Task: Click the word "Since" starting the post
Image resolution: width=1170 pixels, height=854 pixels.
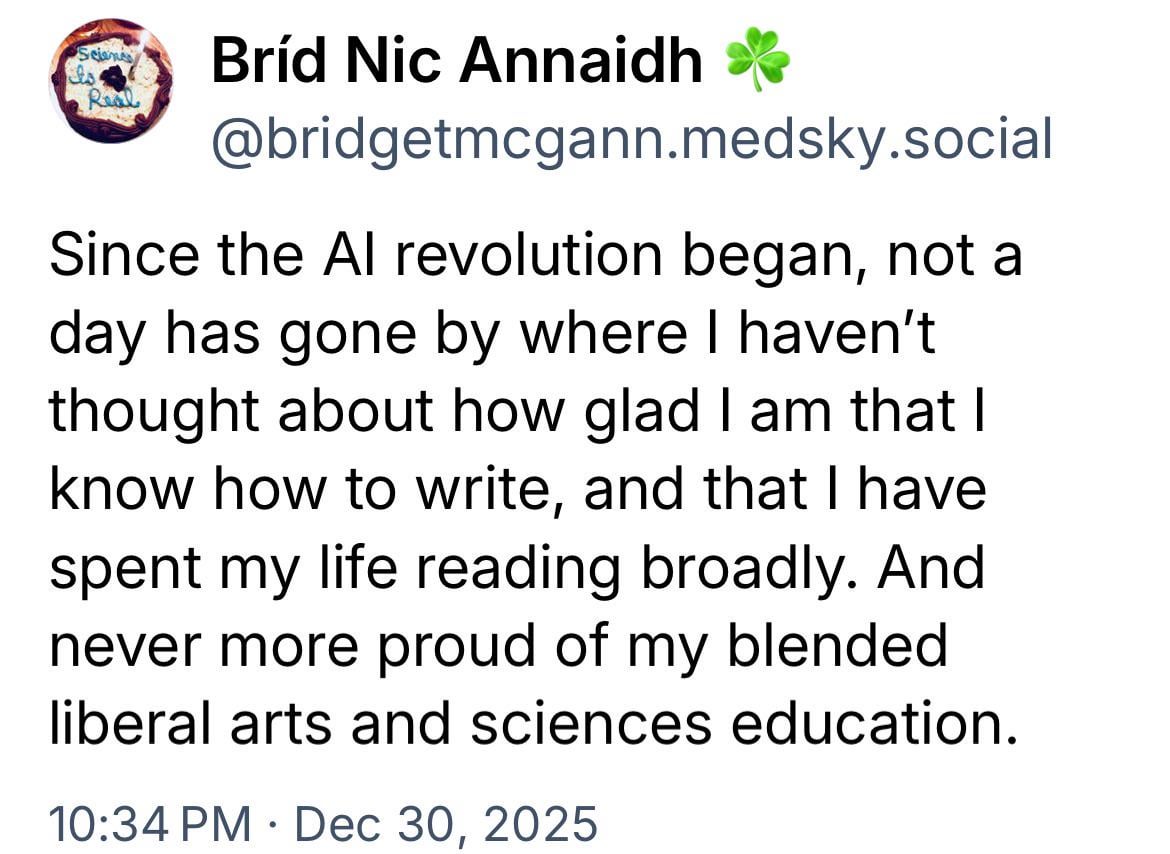Action: click(x=109, y=255)
